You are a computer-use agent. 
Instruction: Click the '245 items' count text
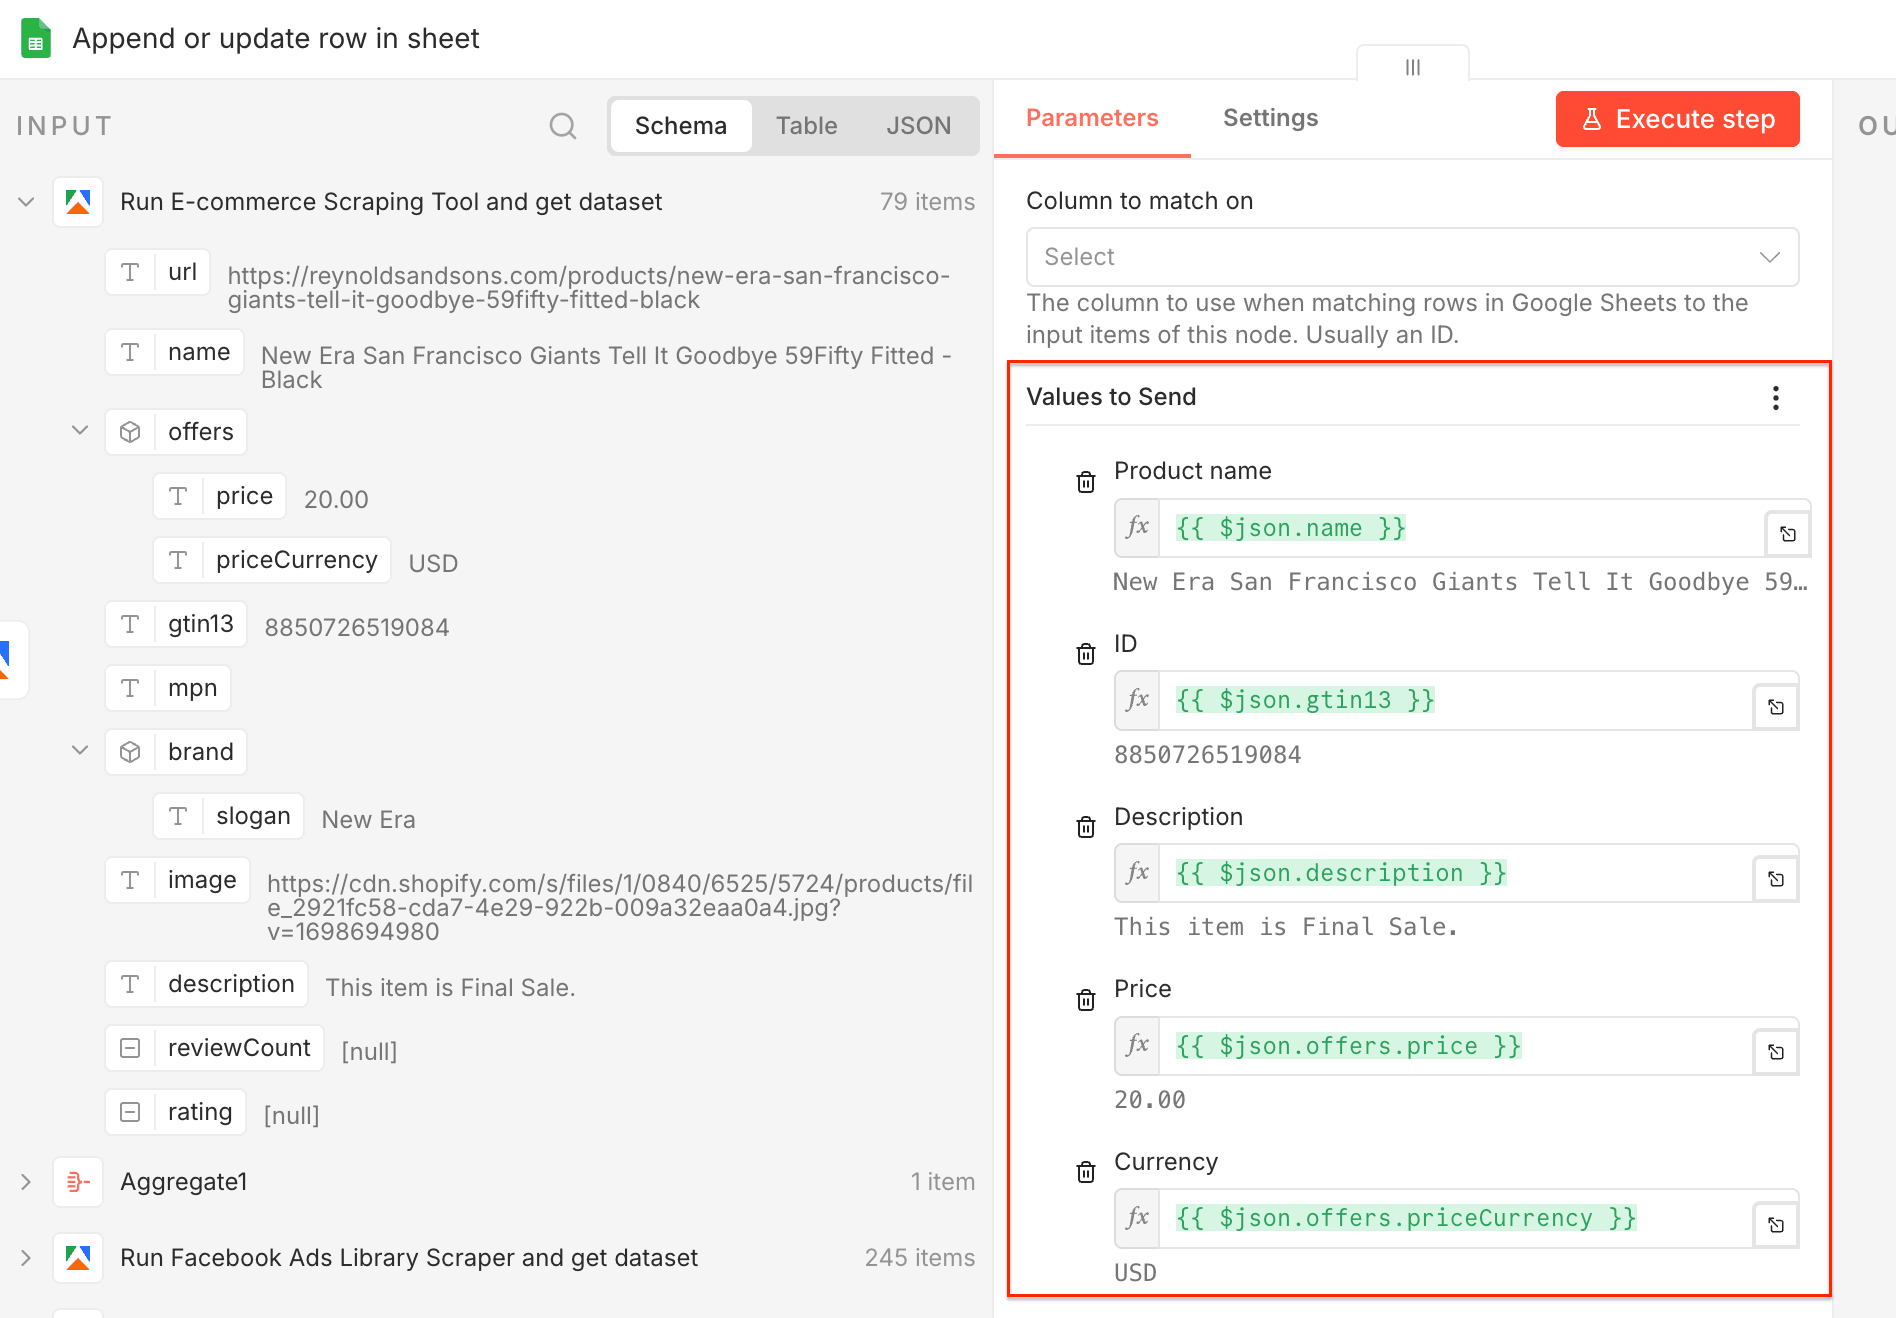920,1258
